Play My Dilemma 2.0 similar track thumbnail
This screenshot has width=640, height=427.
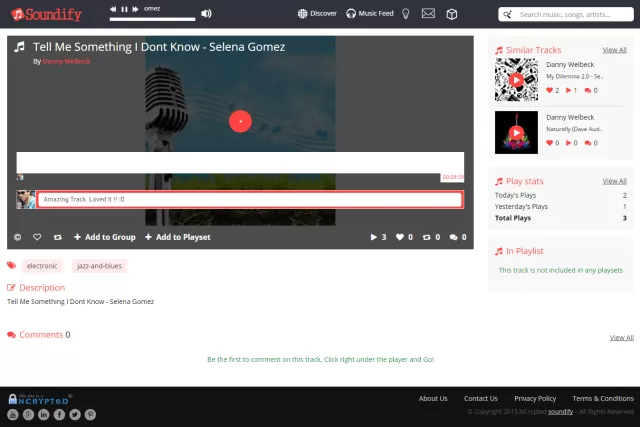tap(516, 80)
